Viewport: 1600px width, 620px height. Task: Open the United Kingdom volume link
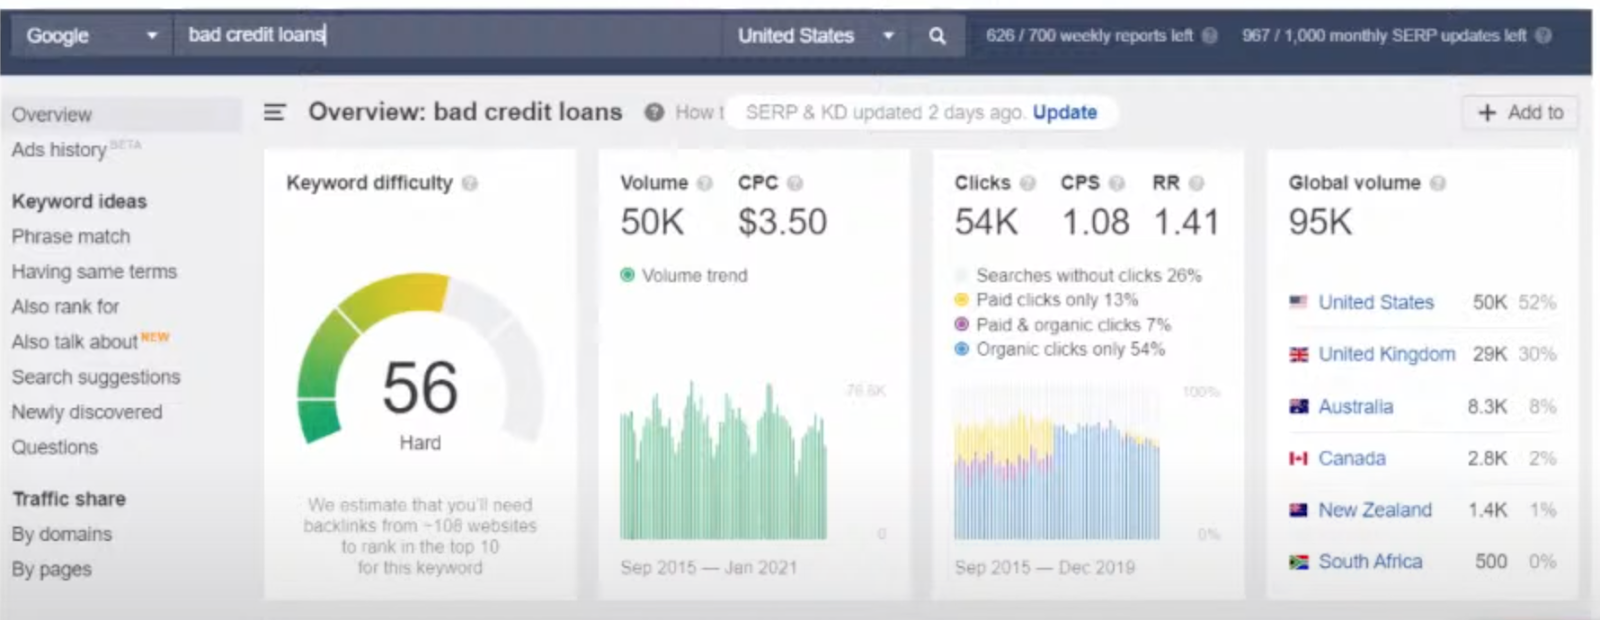[x=1387, y=354]
